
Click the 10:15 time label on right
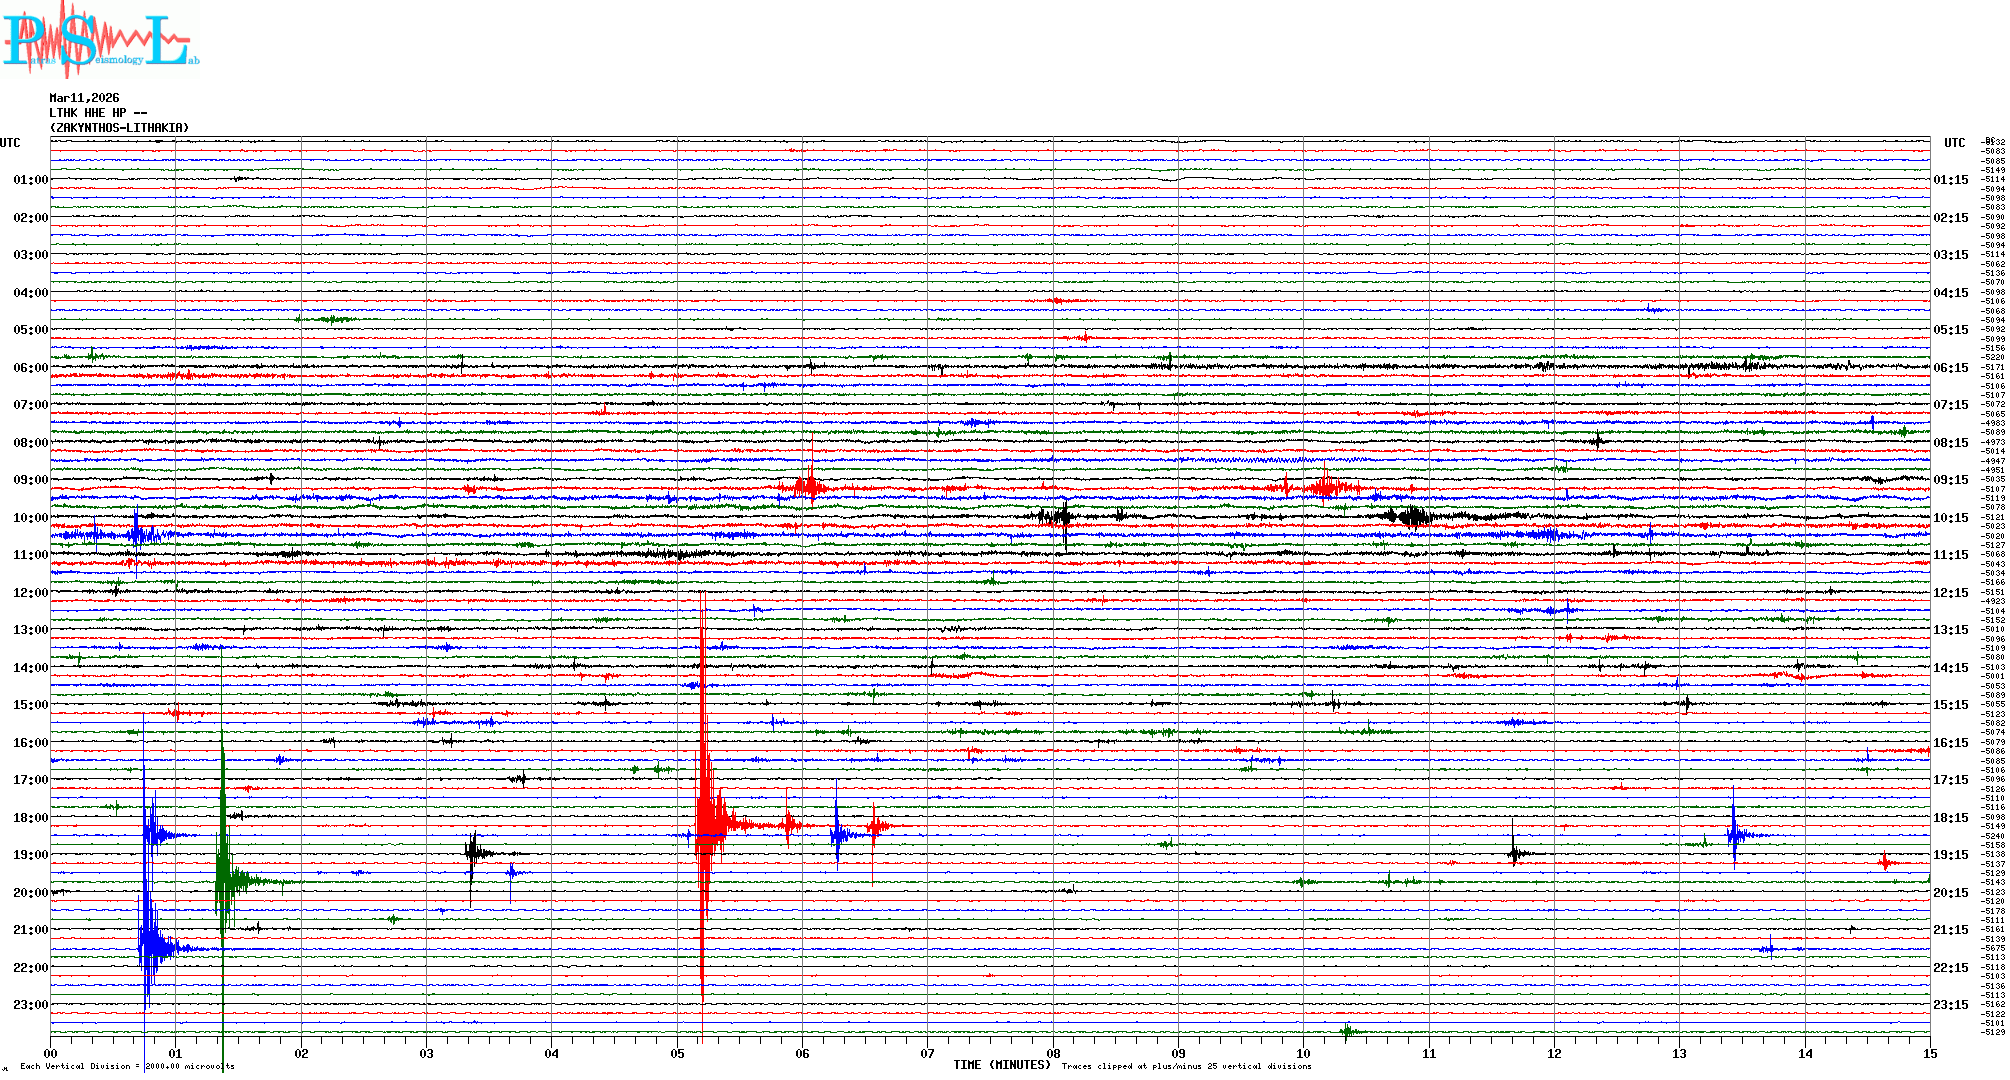1950,518
